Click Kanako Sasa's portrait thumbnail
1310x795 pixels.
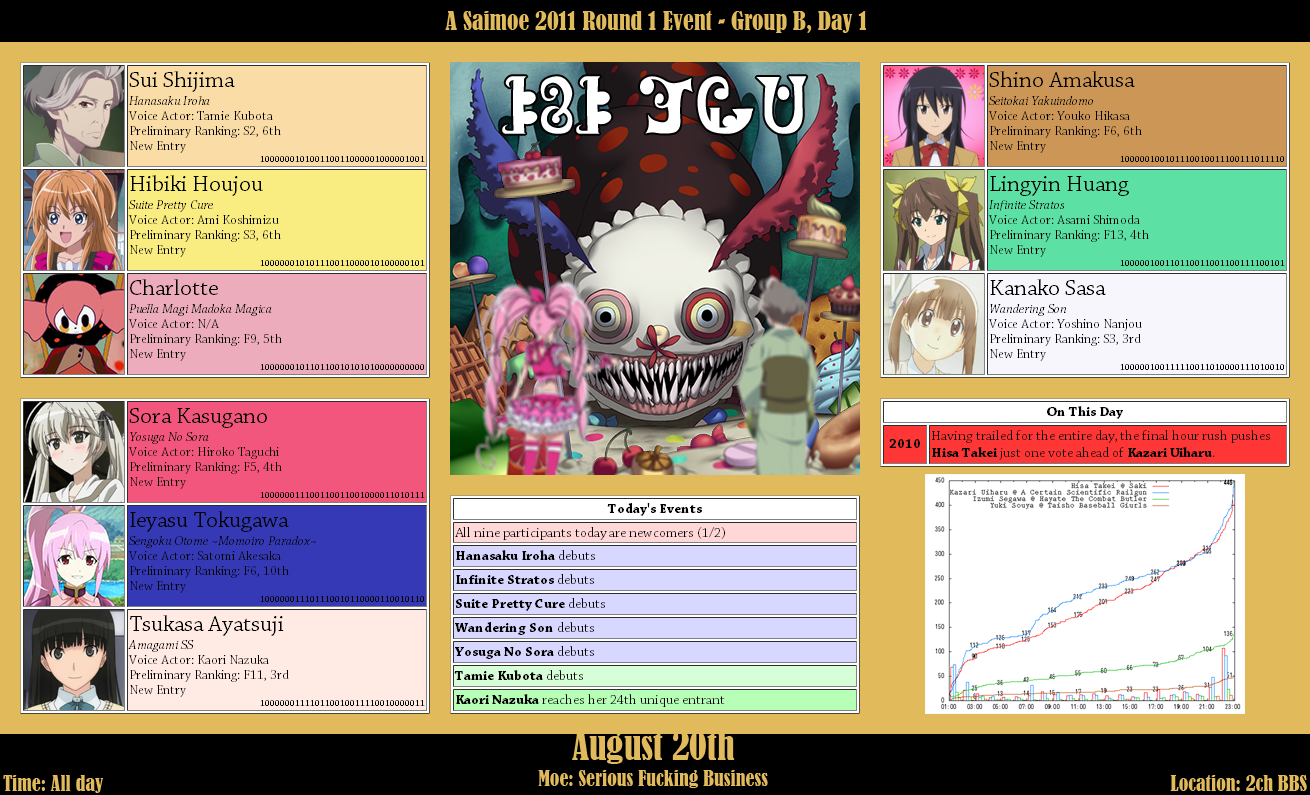[x=934, y=324]
